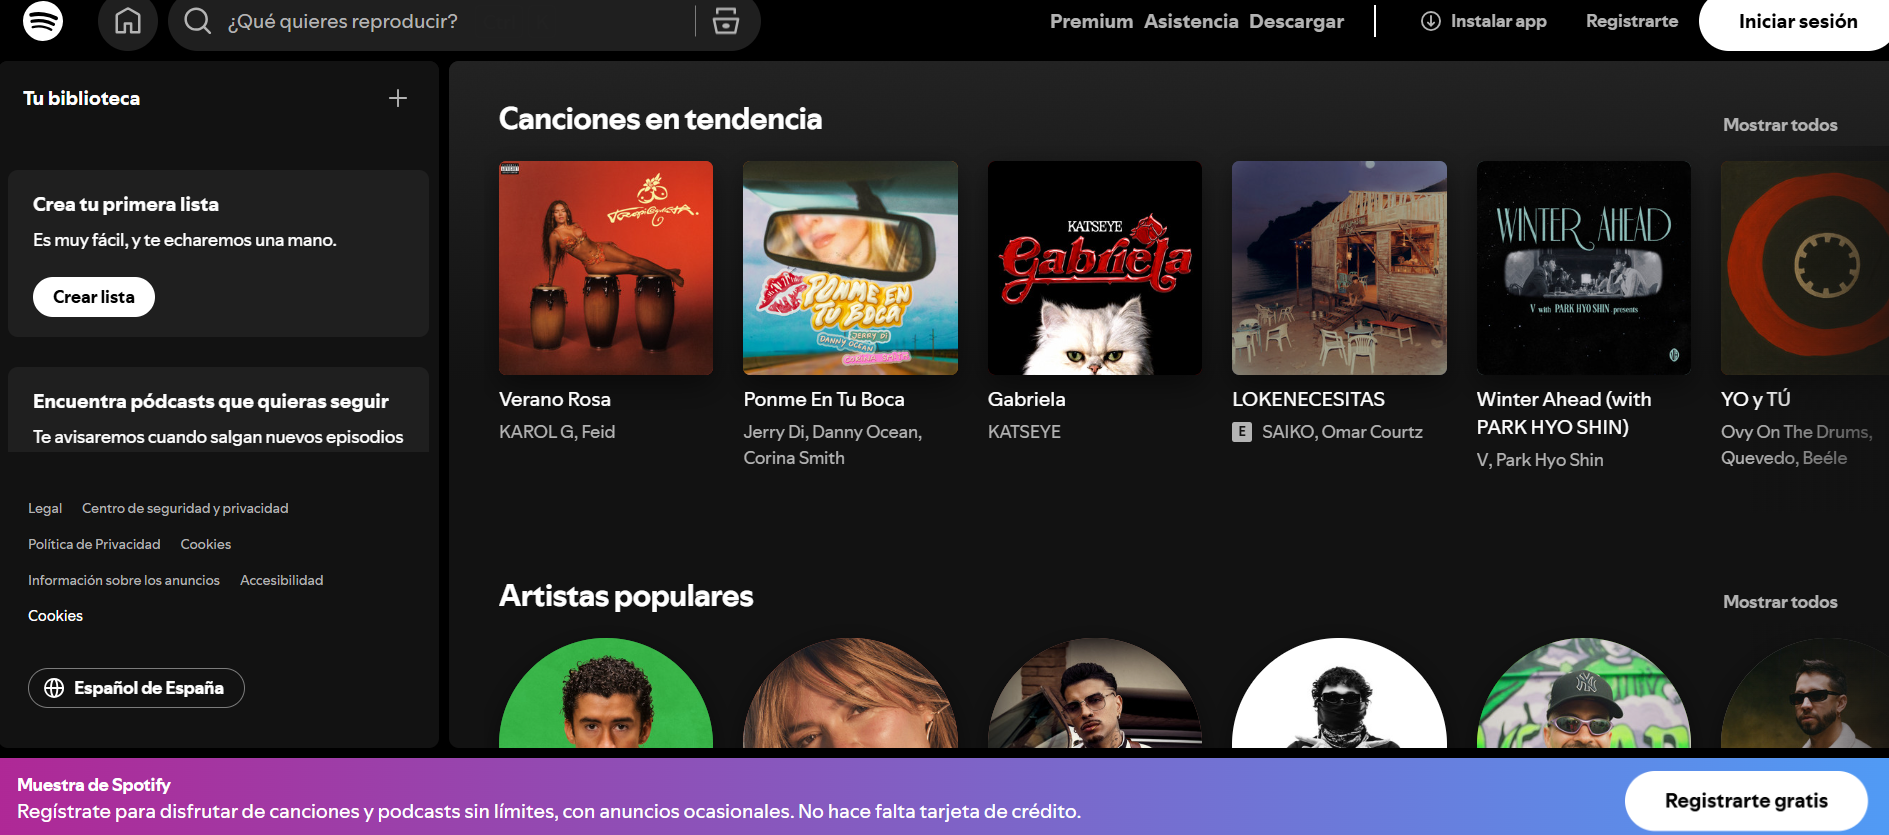Click Instalar app
Image resolution: width=1889 pixels, height=835 pixels.
point(1484,21)
